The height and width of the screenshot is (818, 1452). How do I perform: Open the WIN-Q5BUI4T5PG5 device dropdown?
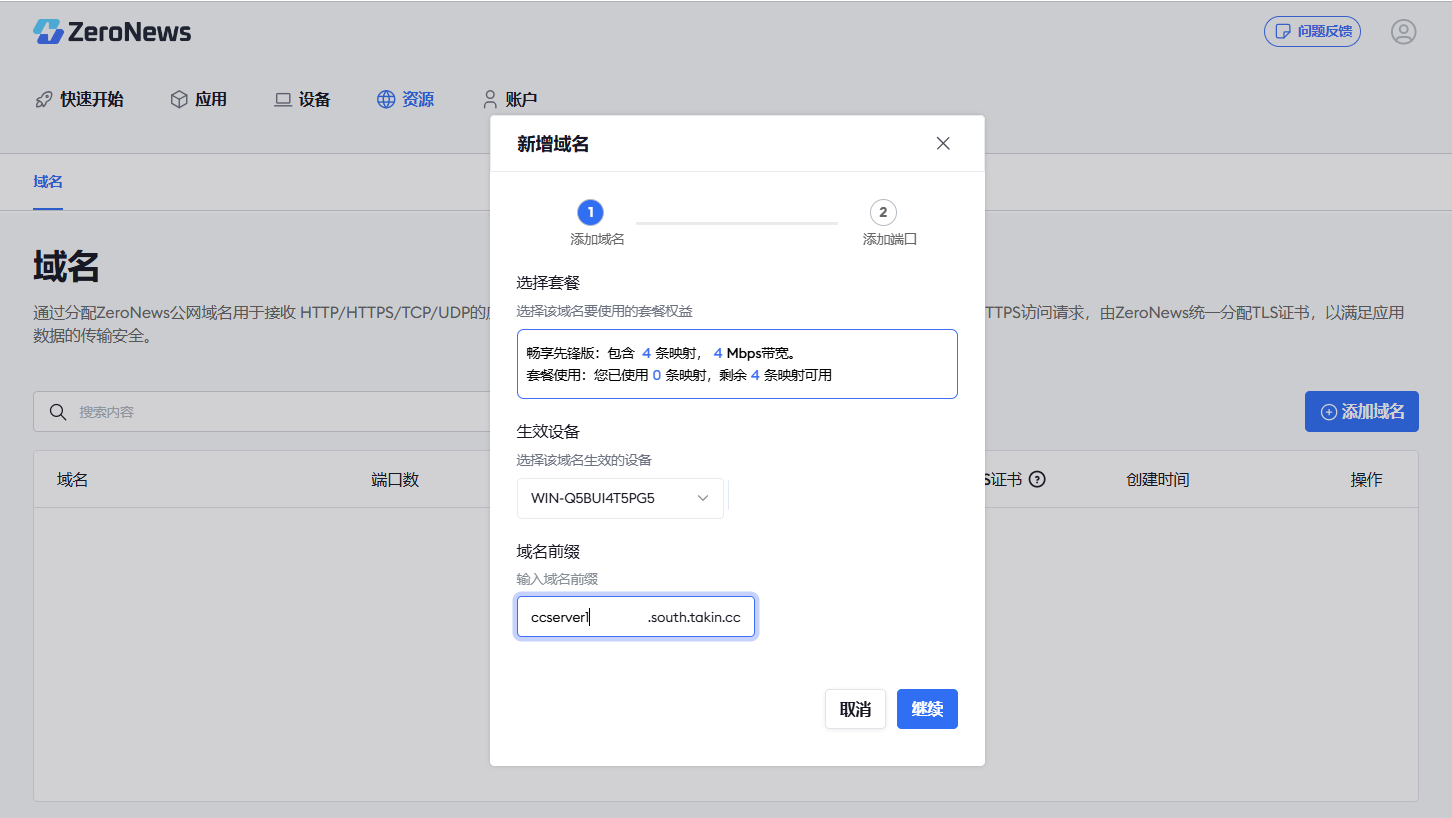[x=620, y=498]
